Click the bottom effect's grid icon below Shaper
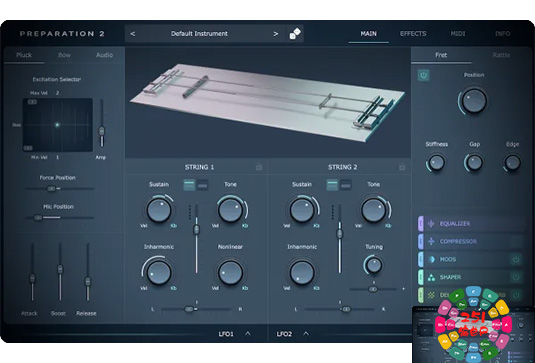The image size is (535, 363). (x=431, y=295)
